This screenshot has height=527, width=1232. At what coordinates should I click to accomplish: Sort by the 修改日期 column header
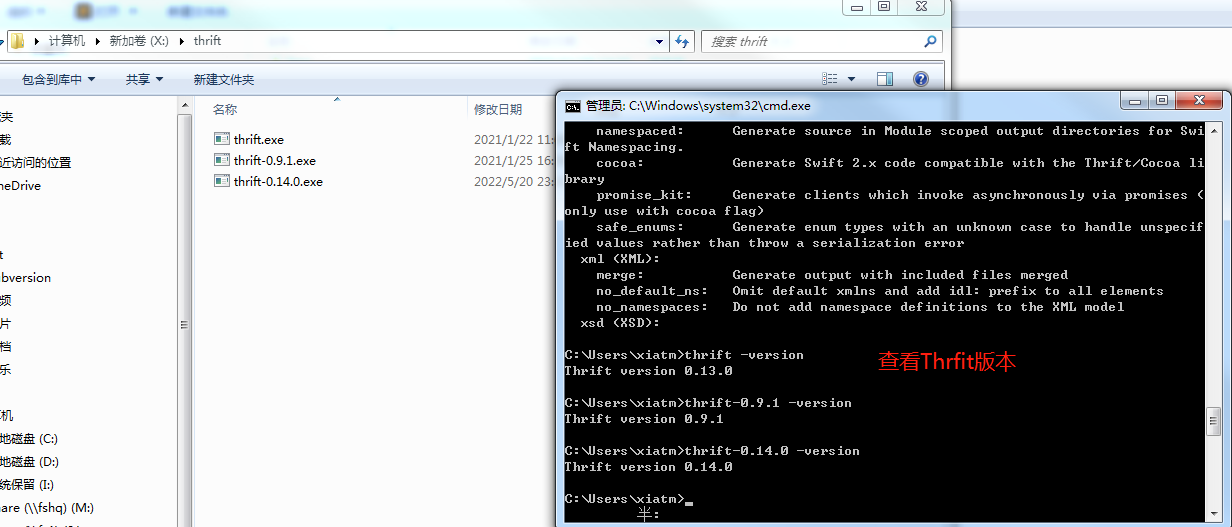[x=498, y=109]
